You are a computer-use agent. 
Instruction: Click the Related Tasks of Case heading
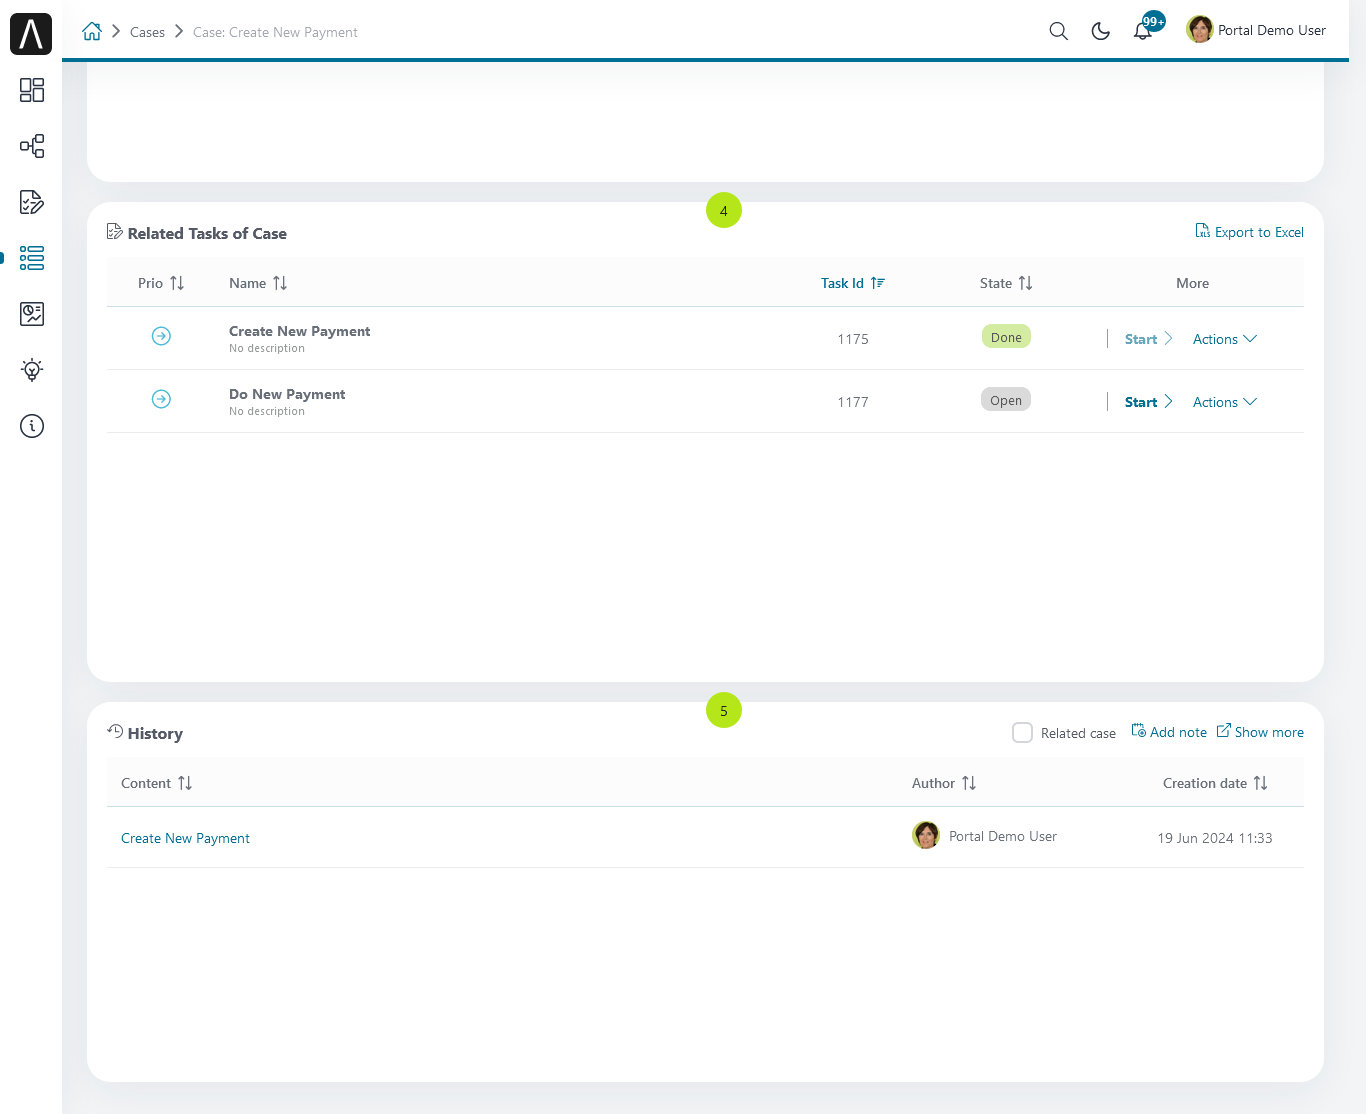point(207,233)
